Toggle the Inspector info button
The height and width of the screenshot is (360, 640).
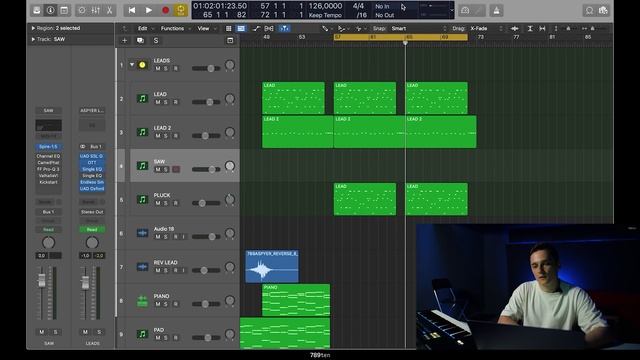click(x=51, y=10)
